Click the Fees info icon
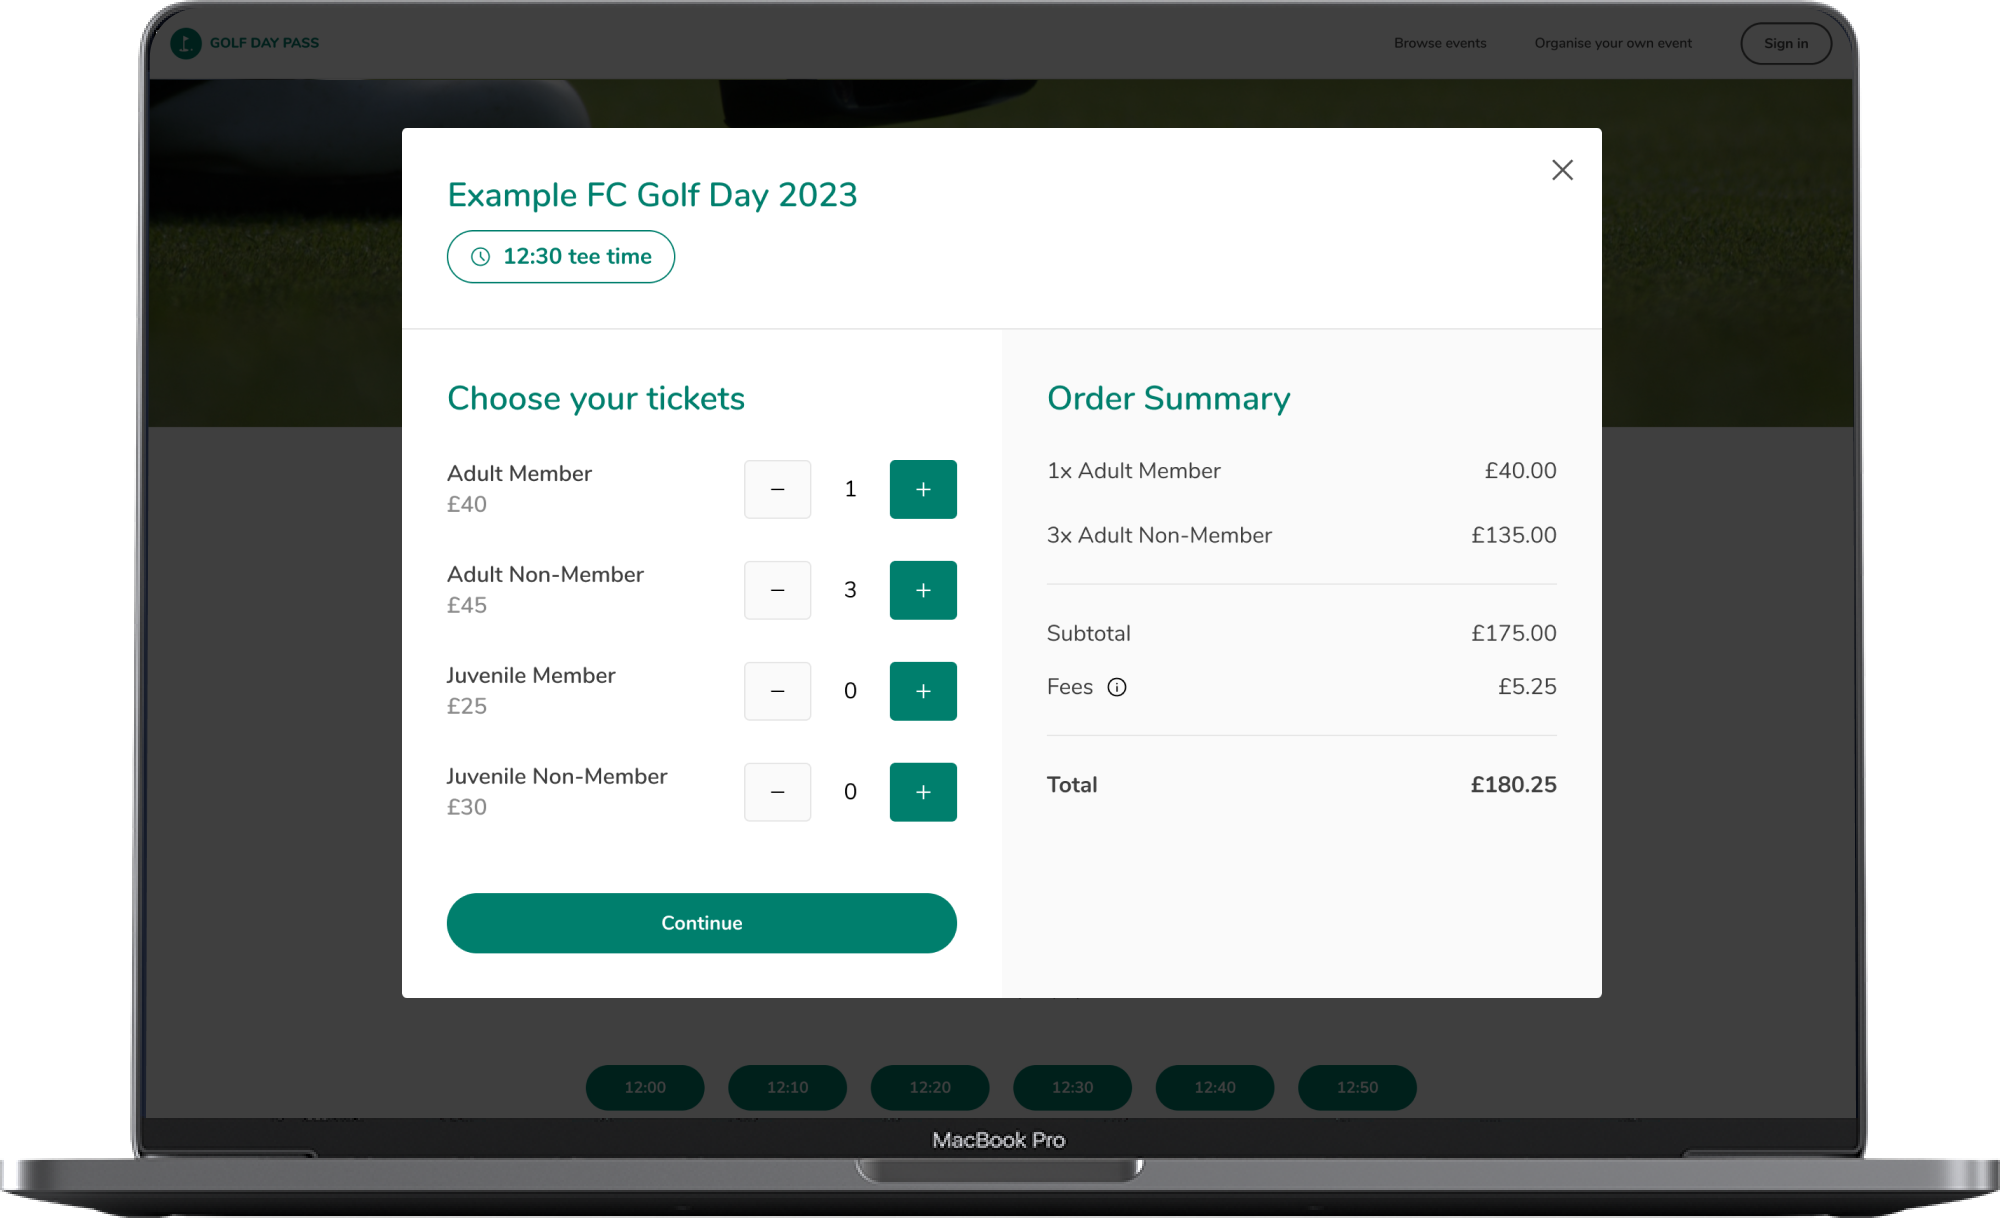Viewport: 2000px width, 1218px height. [x=1116, y=687]
